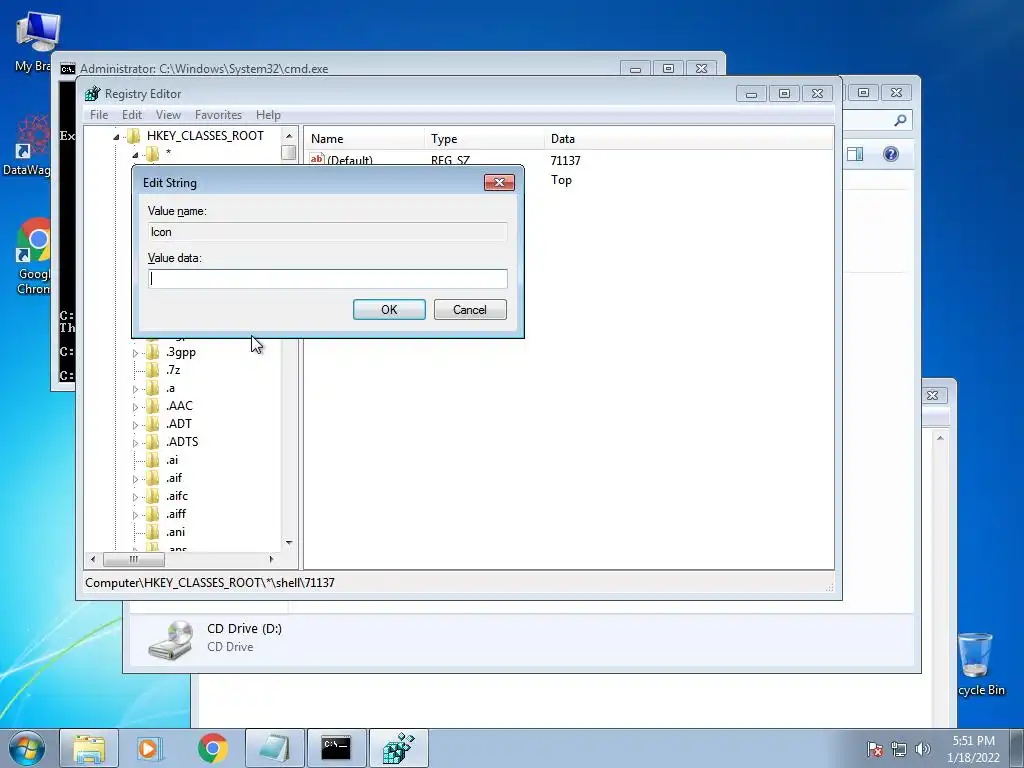Click the Action Center flag tray icon

[874, 749]
